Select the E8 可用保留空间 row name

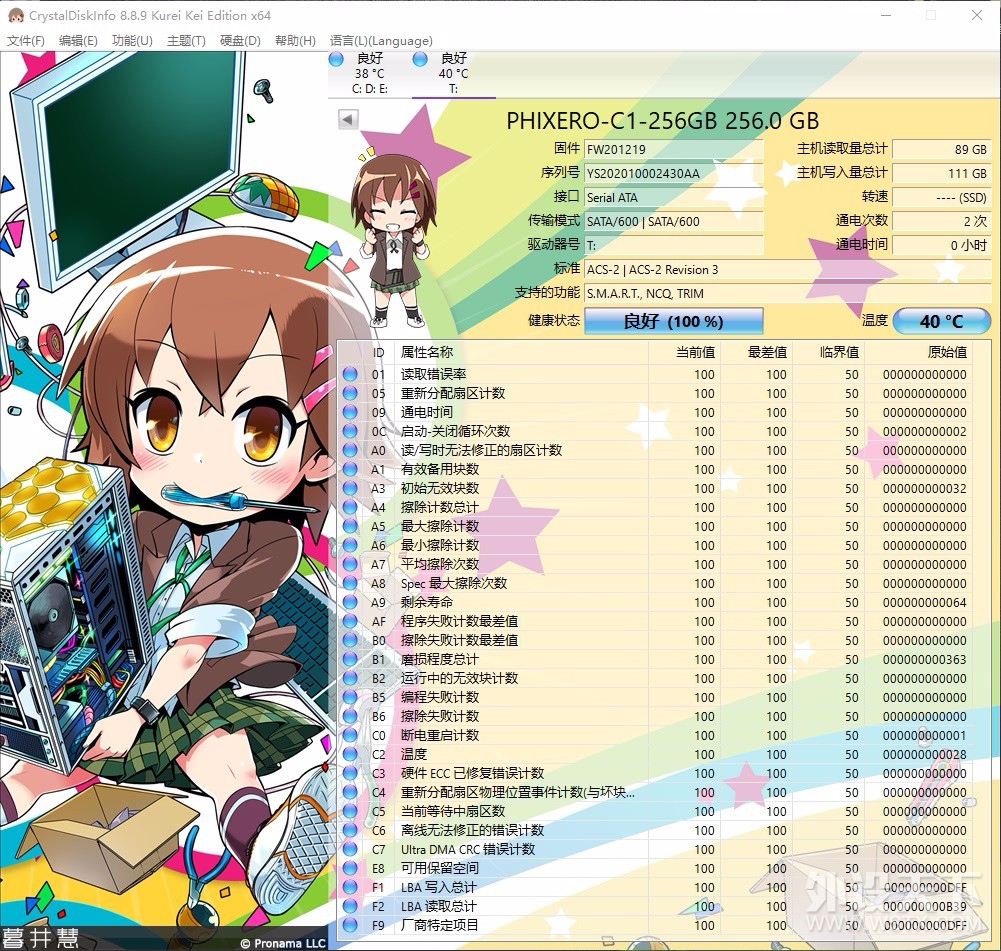click(x=440, y=868)
